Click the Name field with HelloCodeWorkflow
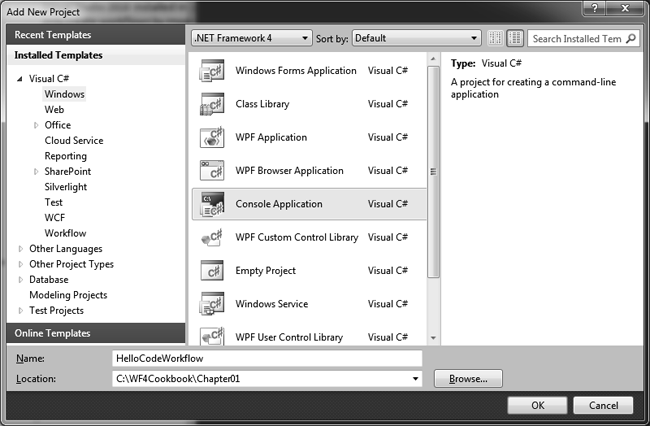Image resolution: width=650 pixels, height=426 pixels. 267,358
